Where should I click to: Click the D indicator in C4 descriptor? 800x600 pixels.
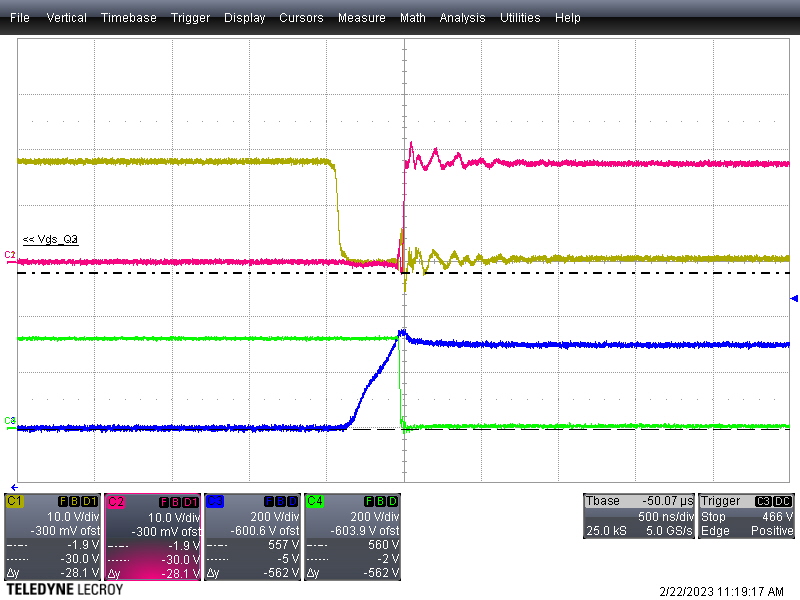click(392, 502)
